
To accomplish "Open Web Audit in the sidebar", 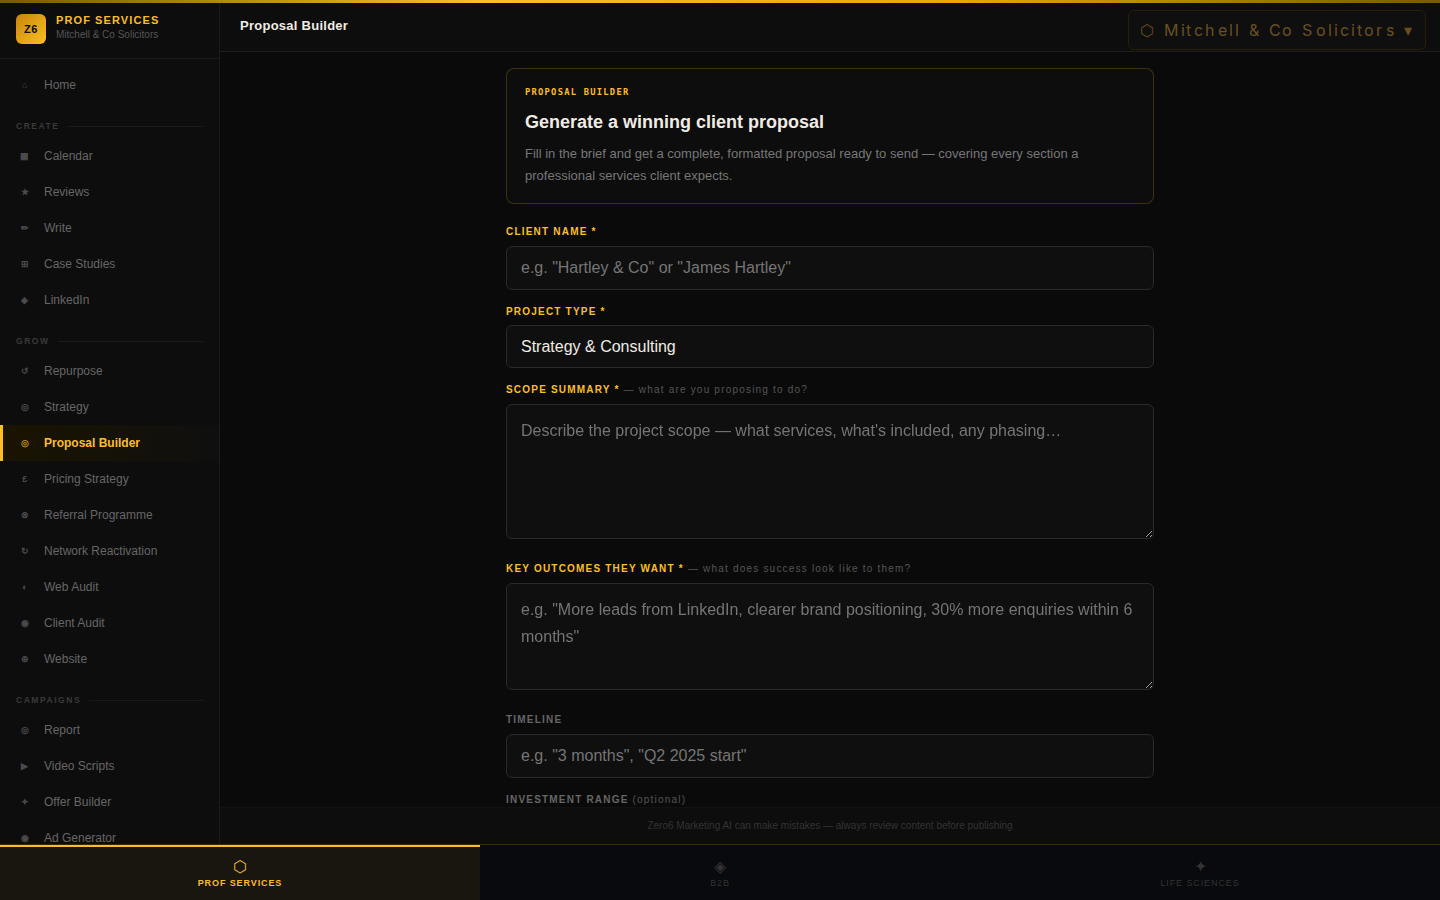I will point(110,587).
